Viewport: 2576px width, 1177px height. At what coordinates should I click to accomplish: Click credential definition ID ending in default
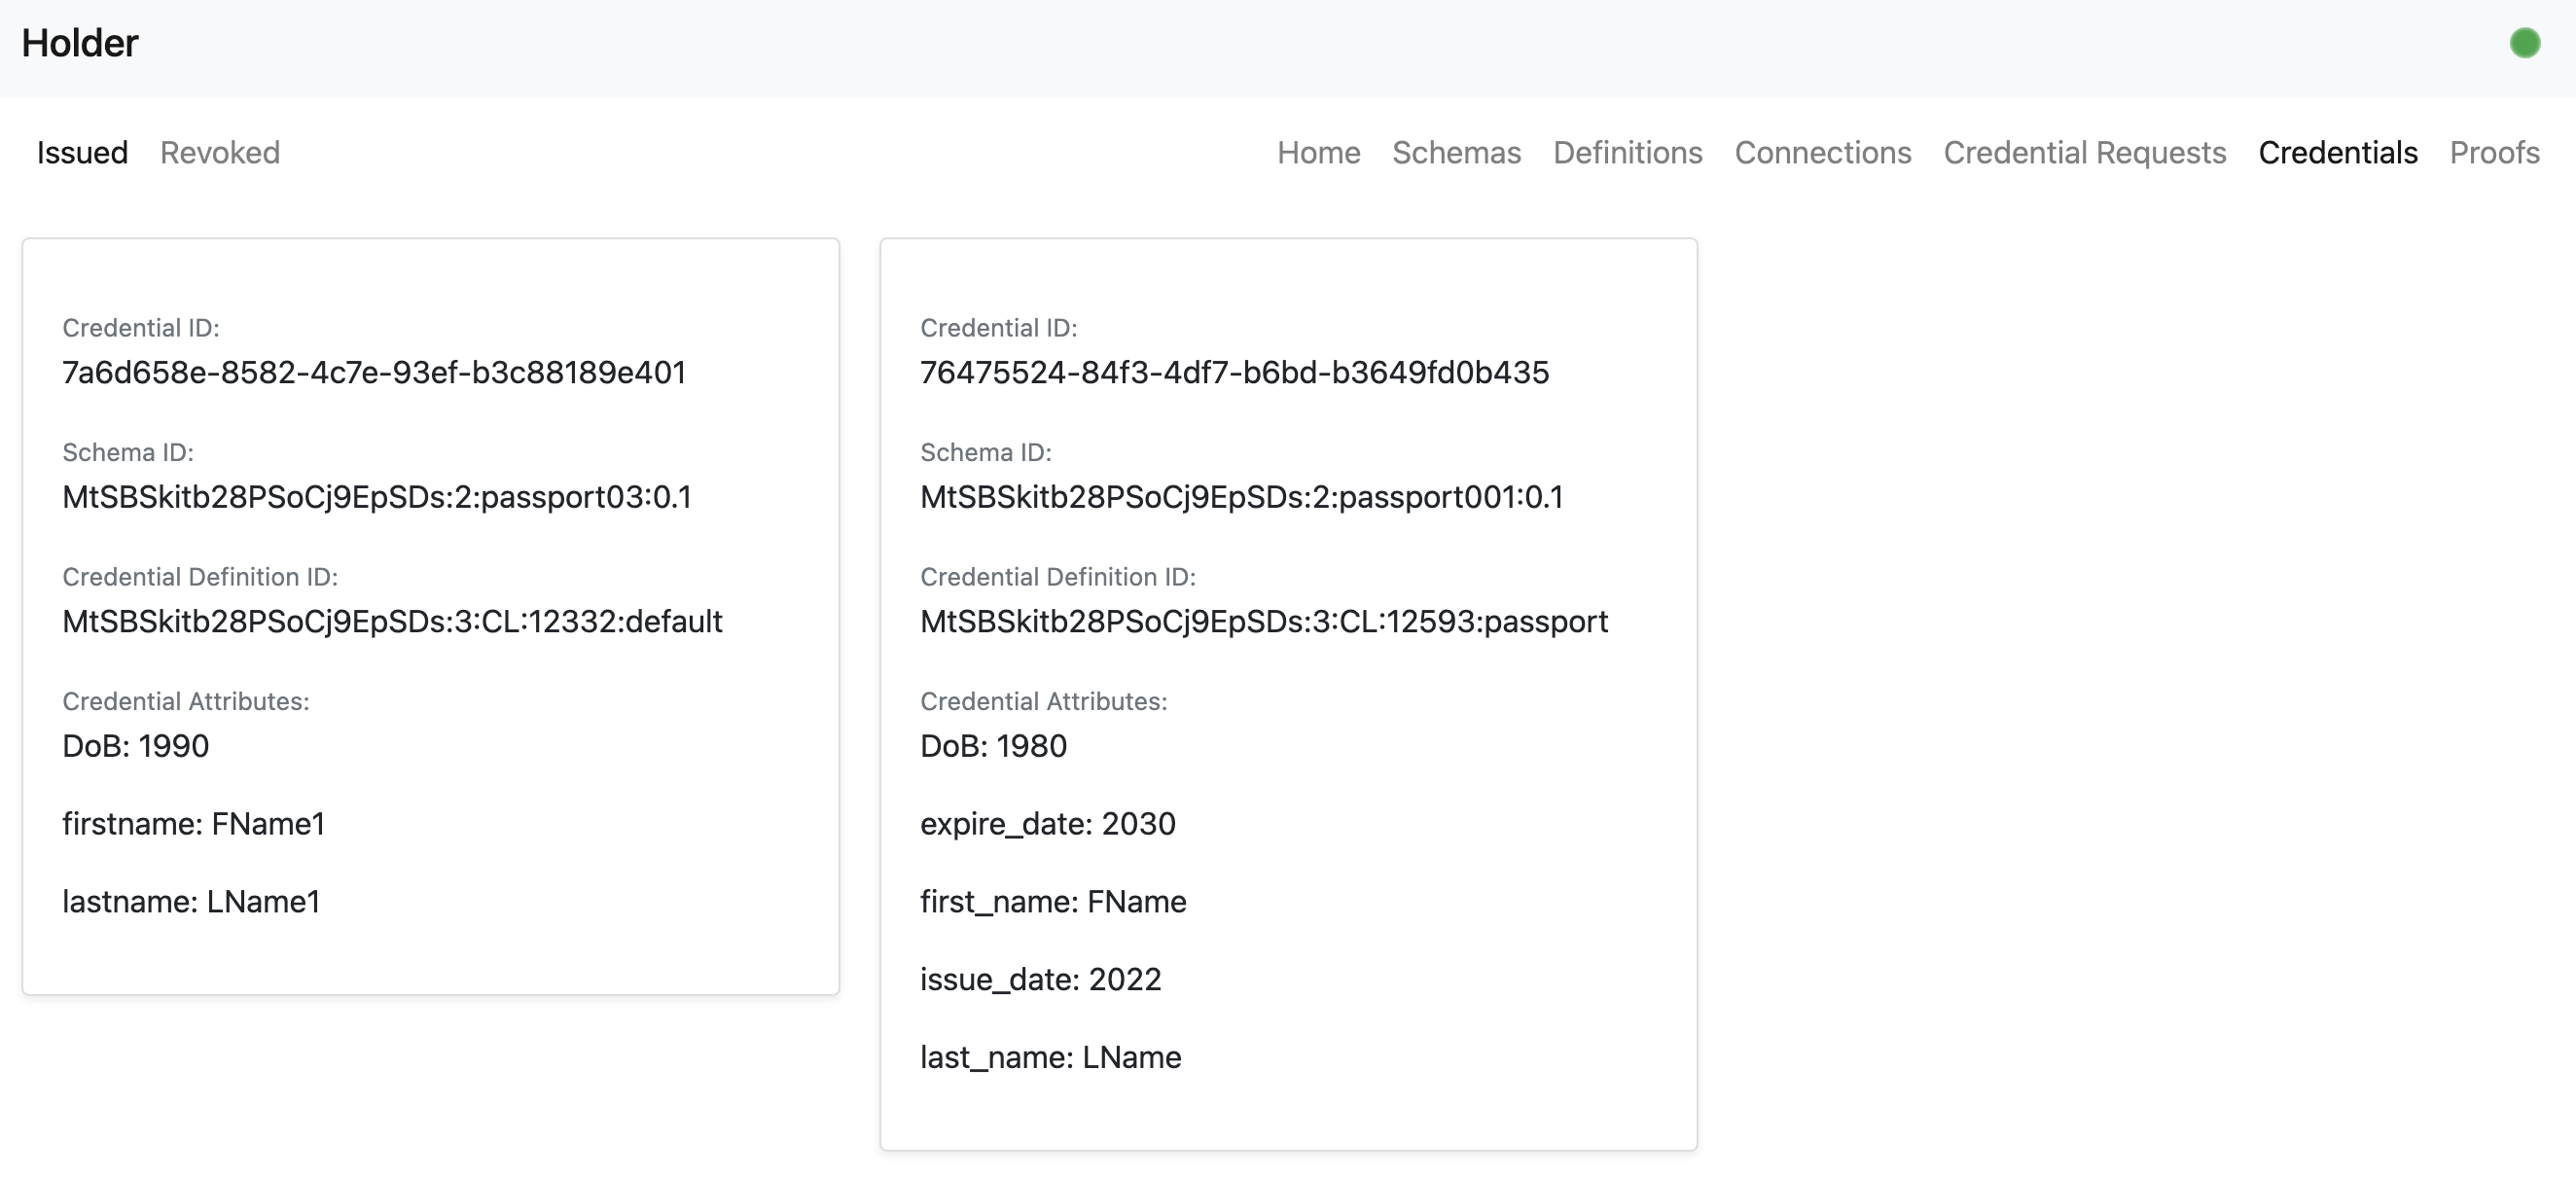tap(392, 621)
